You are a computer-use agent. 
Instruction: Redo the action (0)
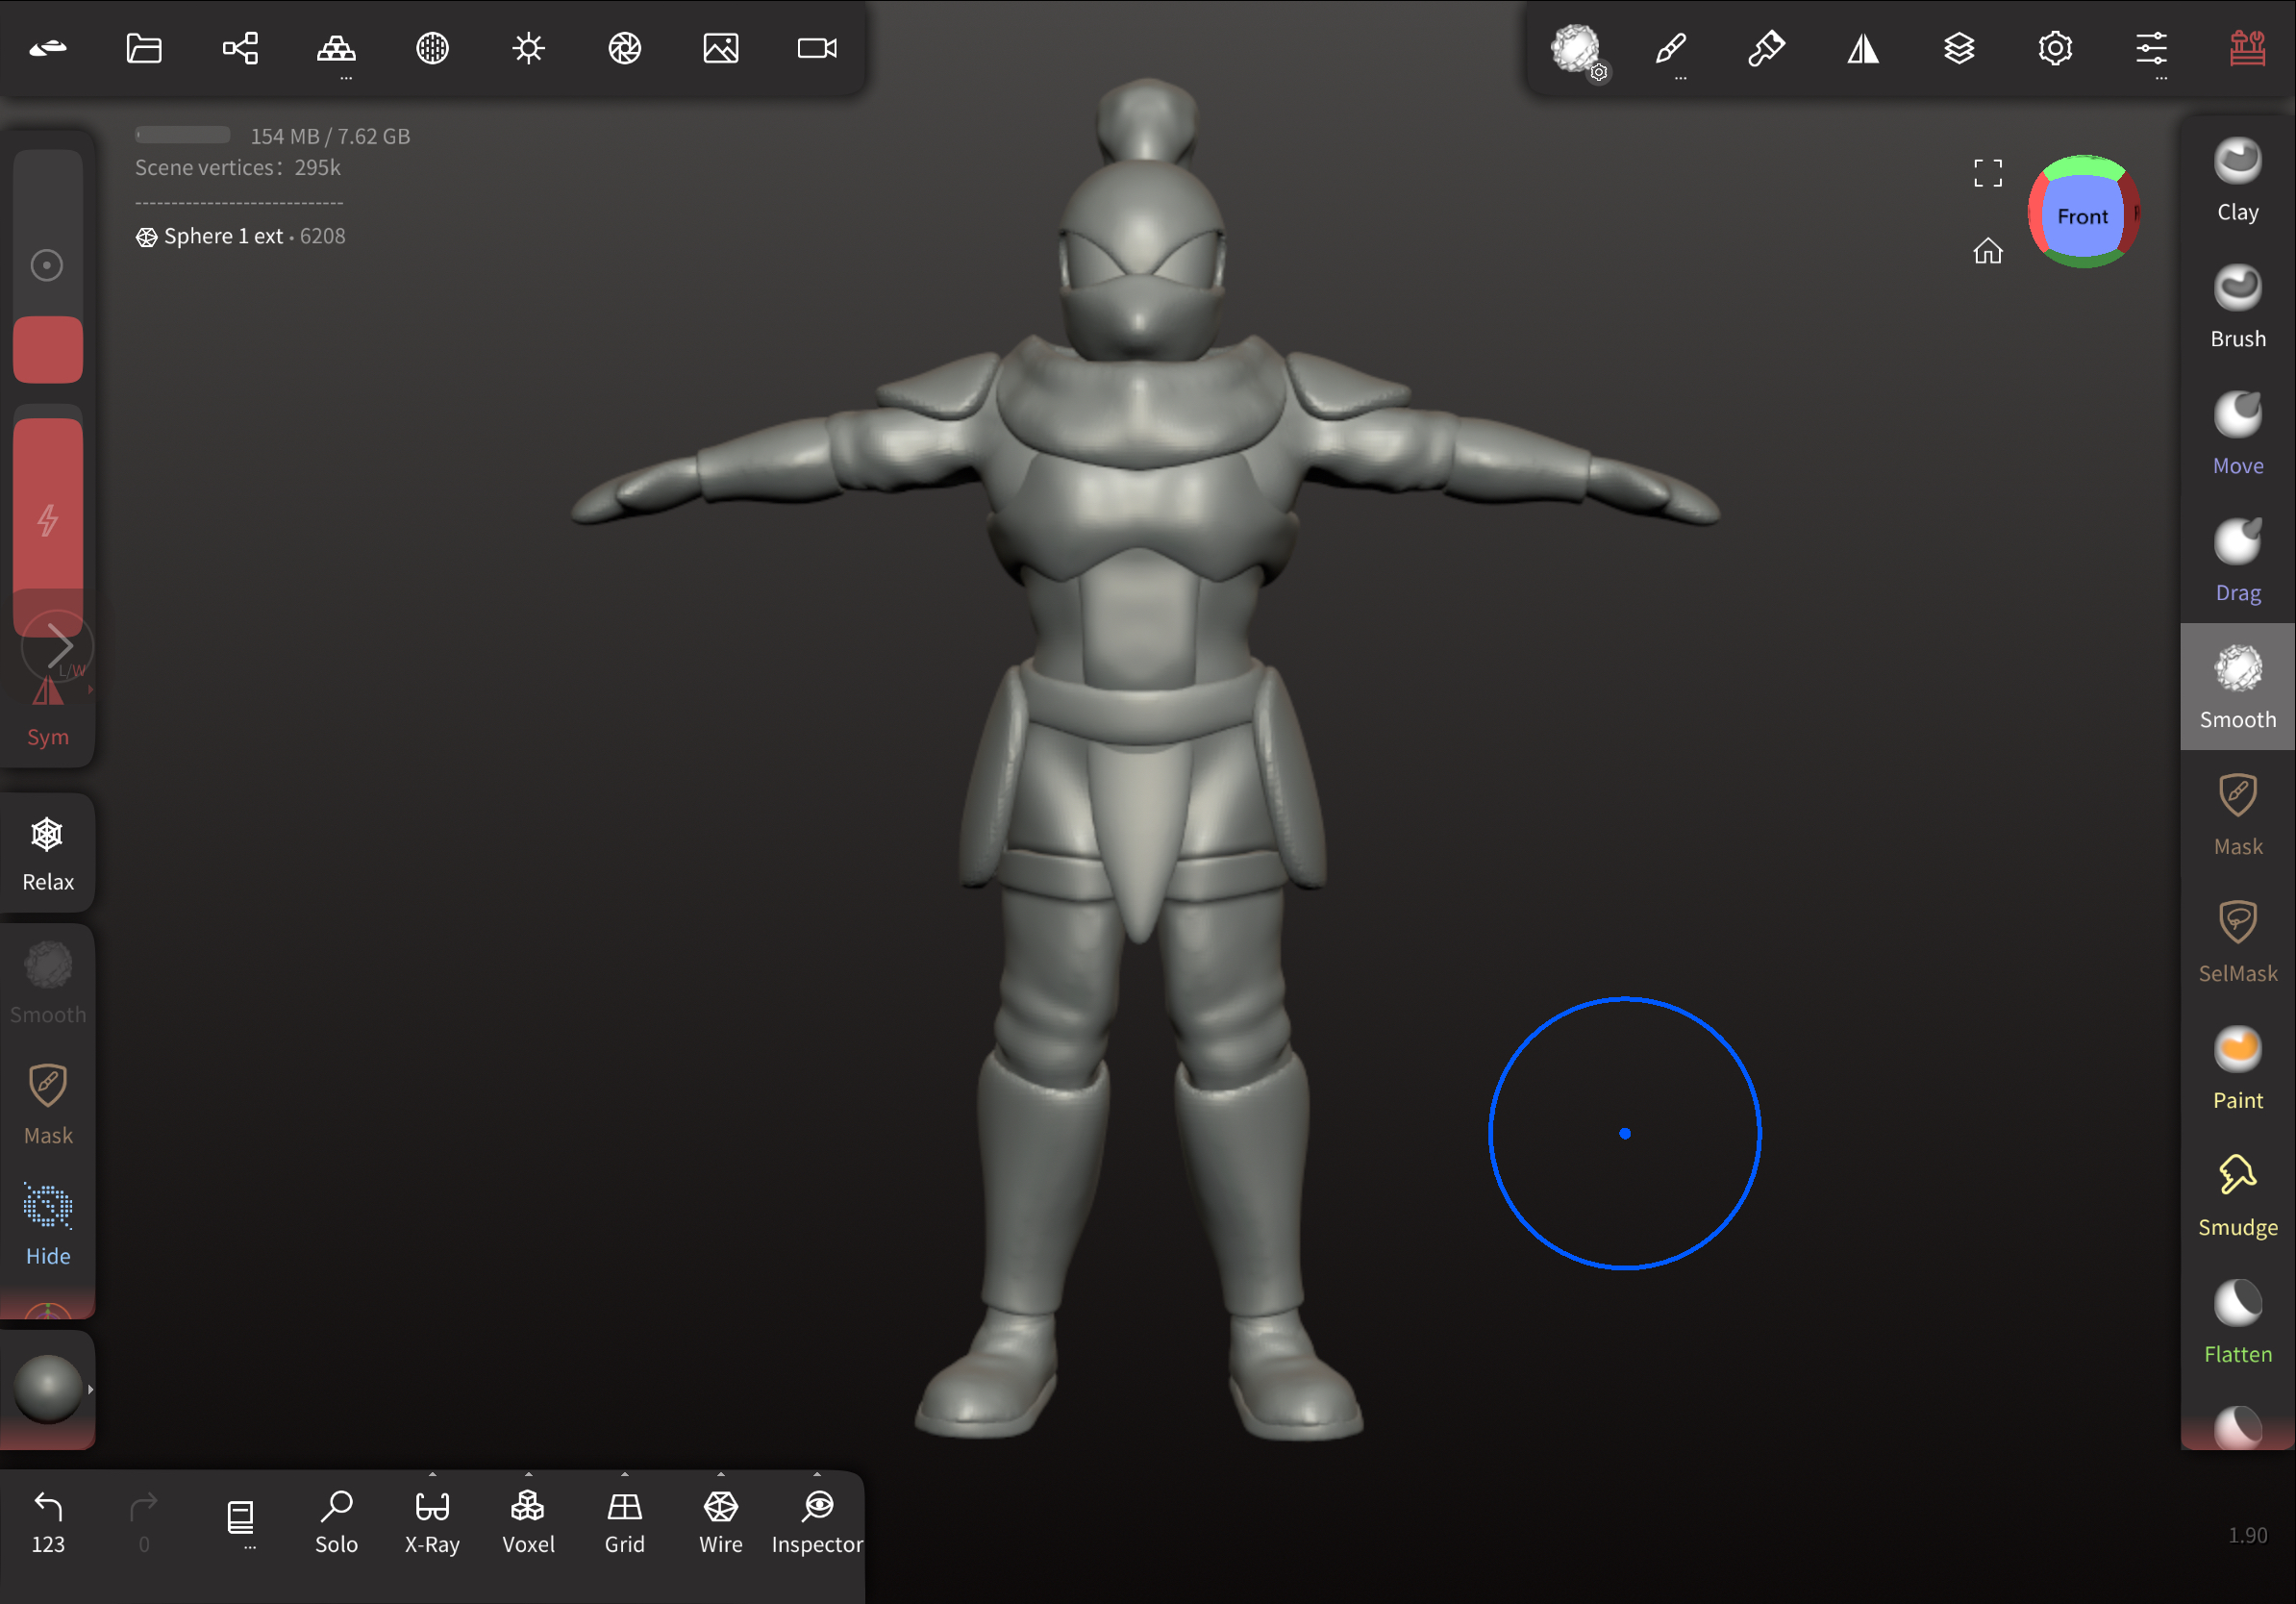tap(144, 1522)
